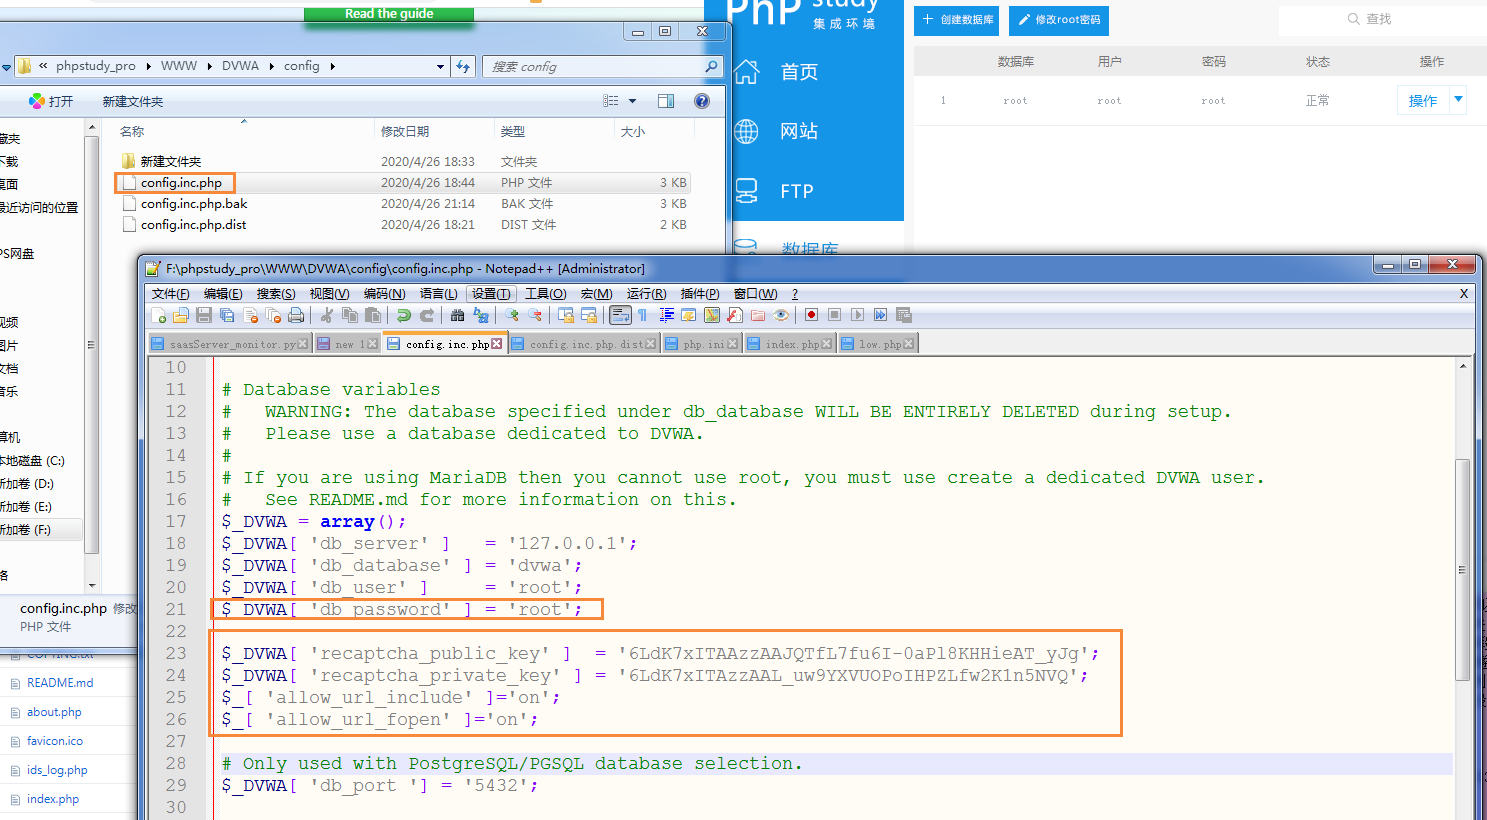Open the 编码(N) menu in Notepad++
1487x820 pixels.
coord(384,293)
